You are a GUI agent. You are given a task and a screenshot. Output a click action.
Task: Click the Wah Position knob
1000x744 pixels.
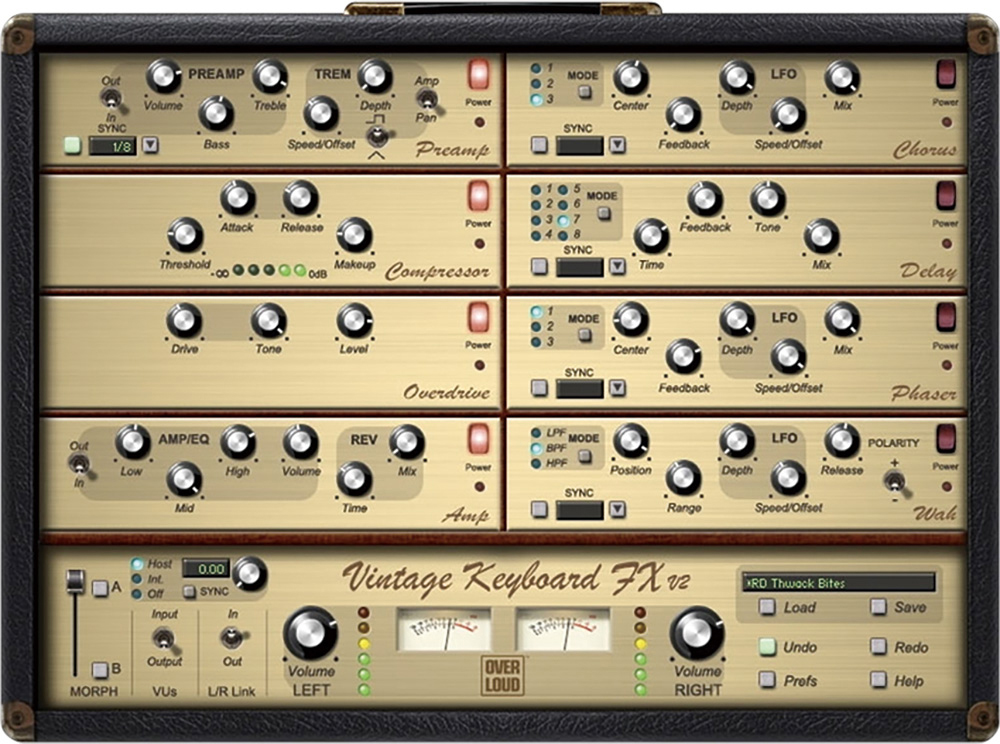point(631,442)
